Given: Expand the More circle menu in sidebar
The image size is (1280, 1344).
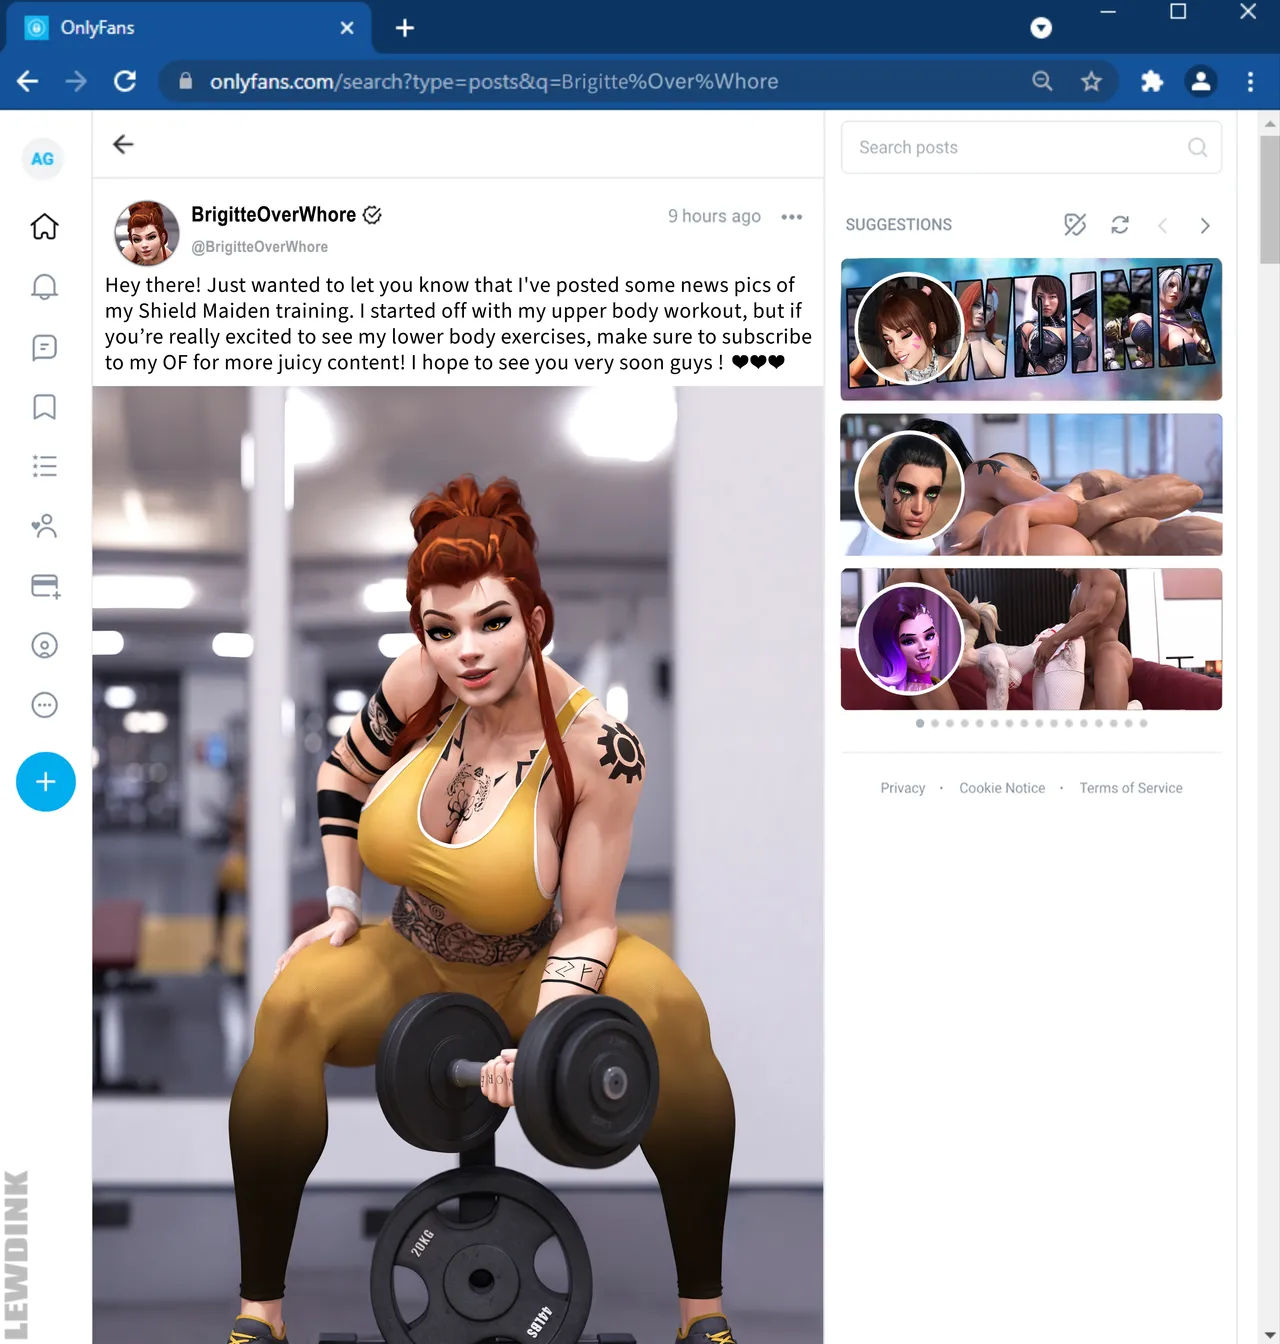Looking at the screenshot, I should pos(44,705).
